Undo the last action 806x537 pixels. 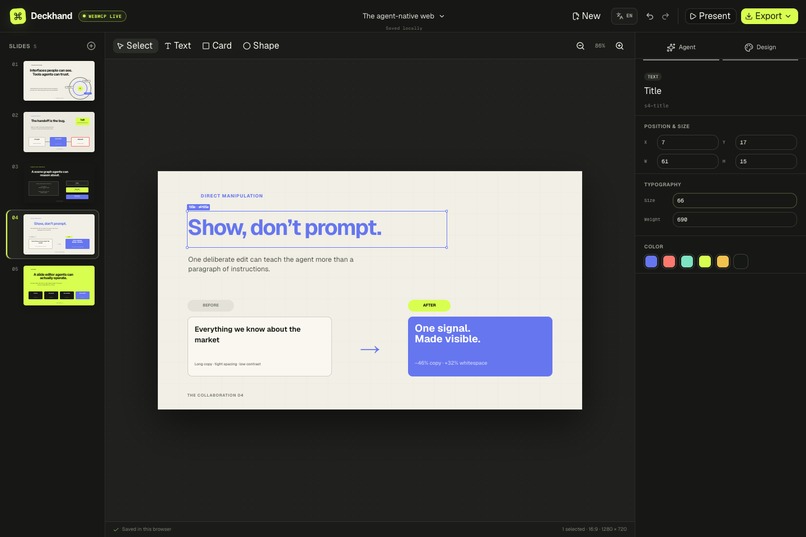[x=650, y=16]
